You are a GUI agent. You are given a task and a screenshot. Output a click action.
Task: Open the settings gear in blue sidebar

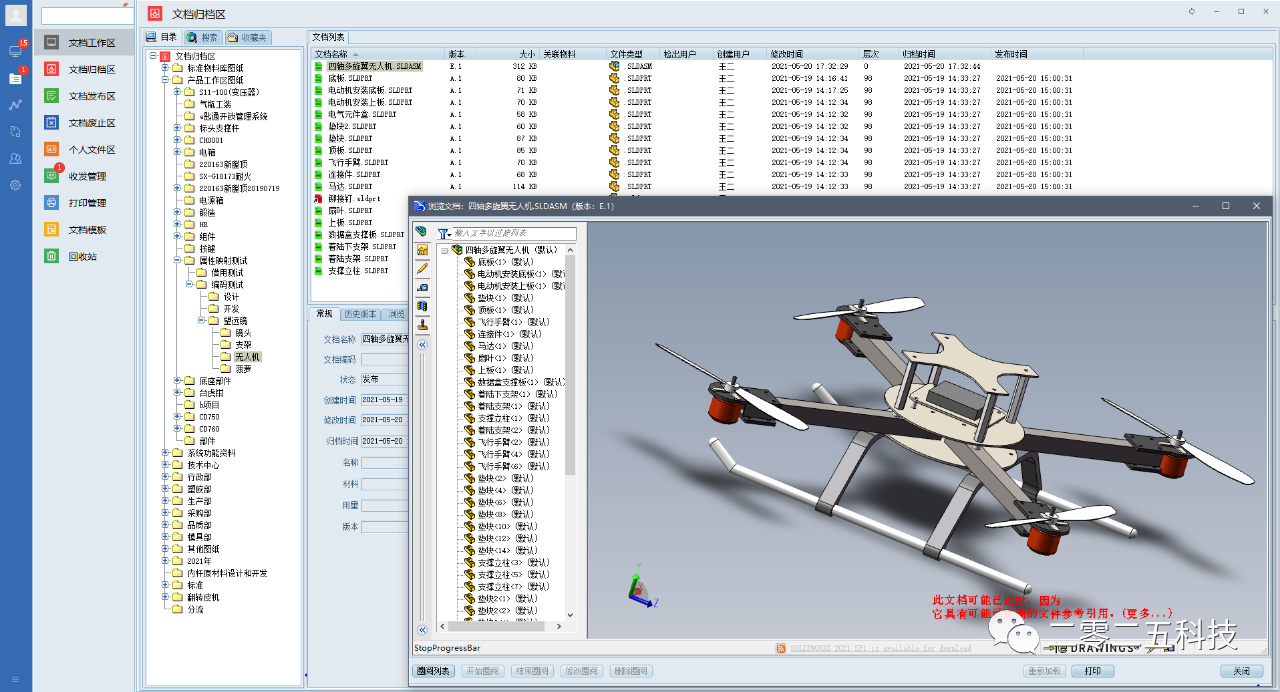point(15,185)
